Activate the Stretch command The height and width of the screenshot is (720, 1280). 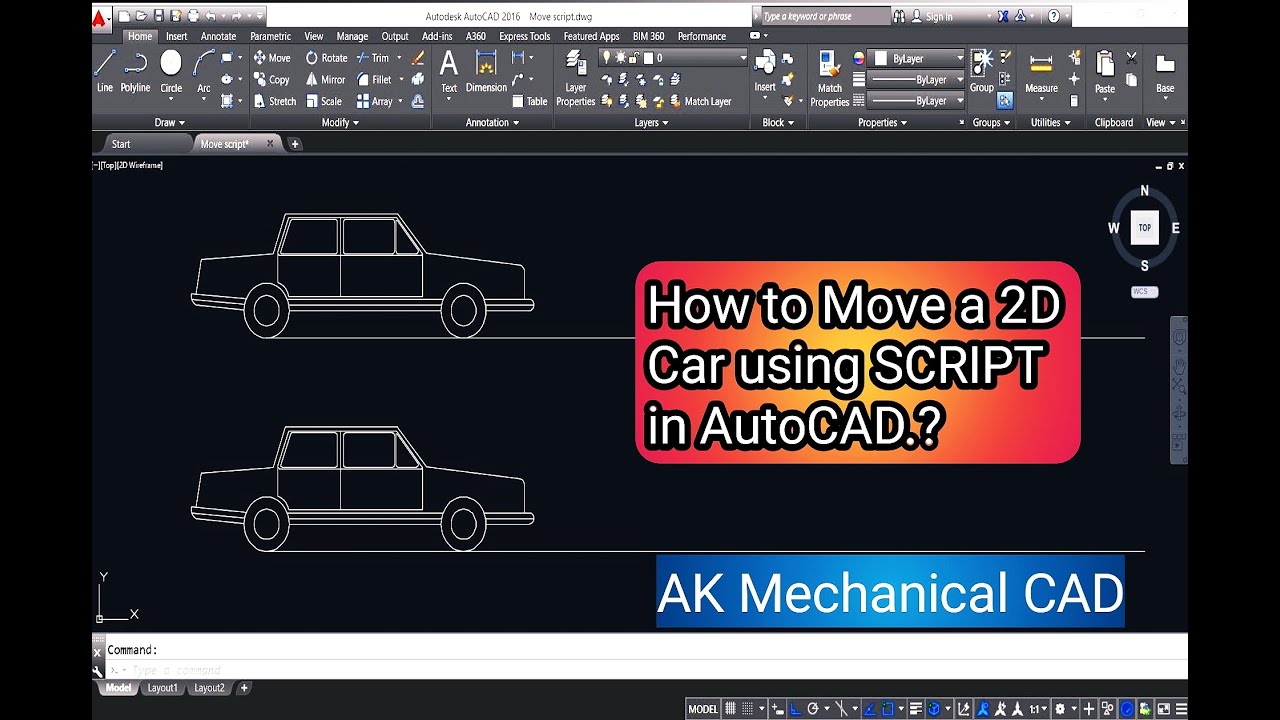[275, 101]
